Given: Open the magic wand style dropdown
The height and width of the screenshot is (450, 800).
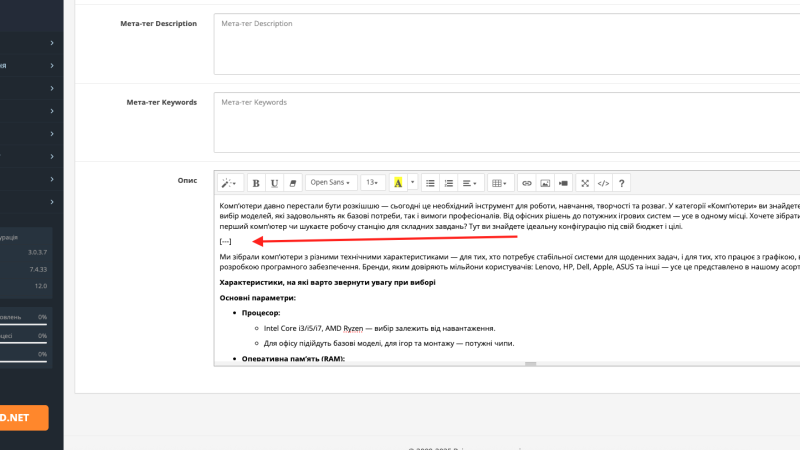Looking at the screenshot, I should coord(229,183).
